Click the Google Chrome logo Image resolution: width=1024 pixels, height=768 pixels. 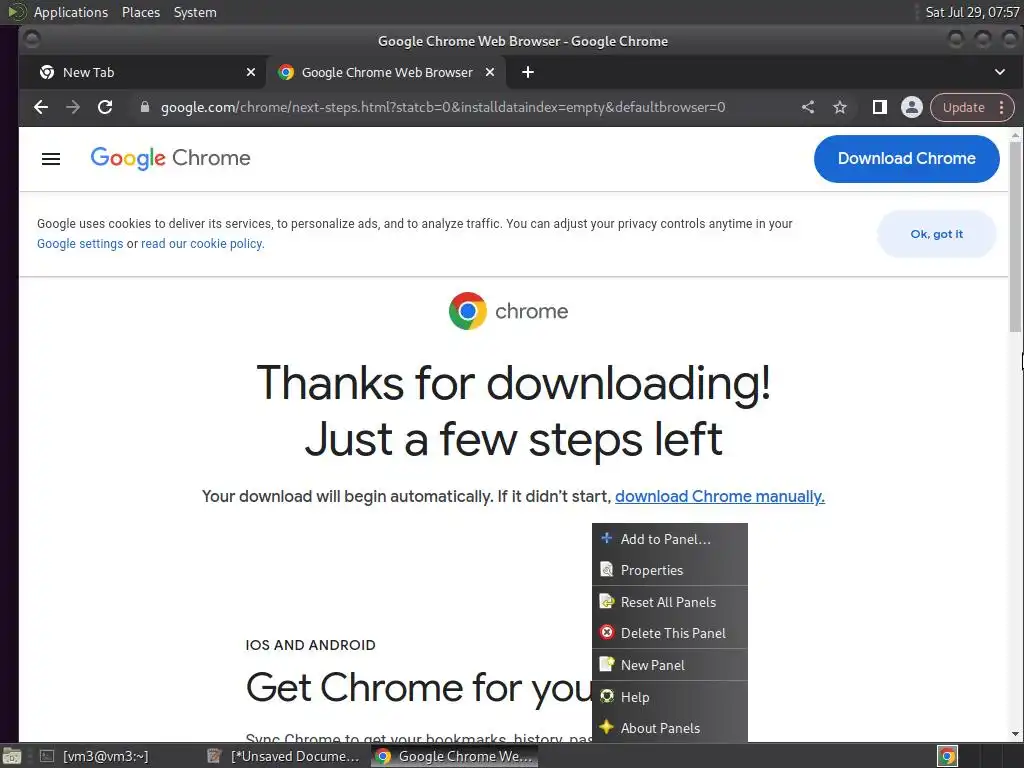point(170,158)
